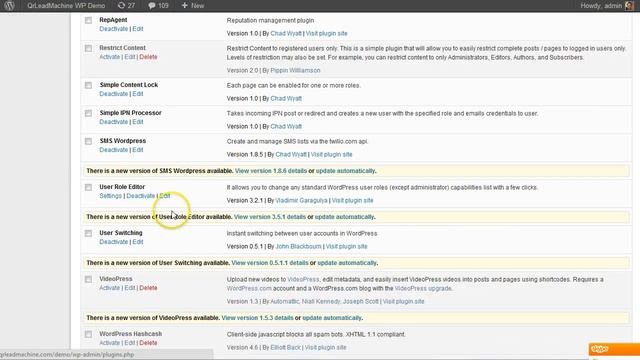Visit plugin site for RepAgent
Screen dimensions: 640x360
coord(327,33)
